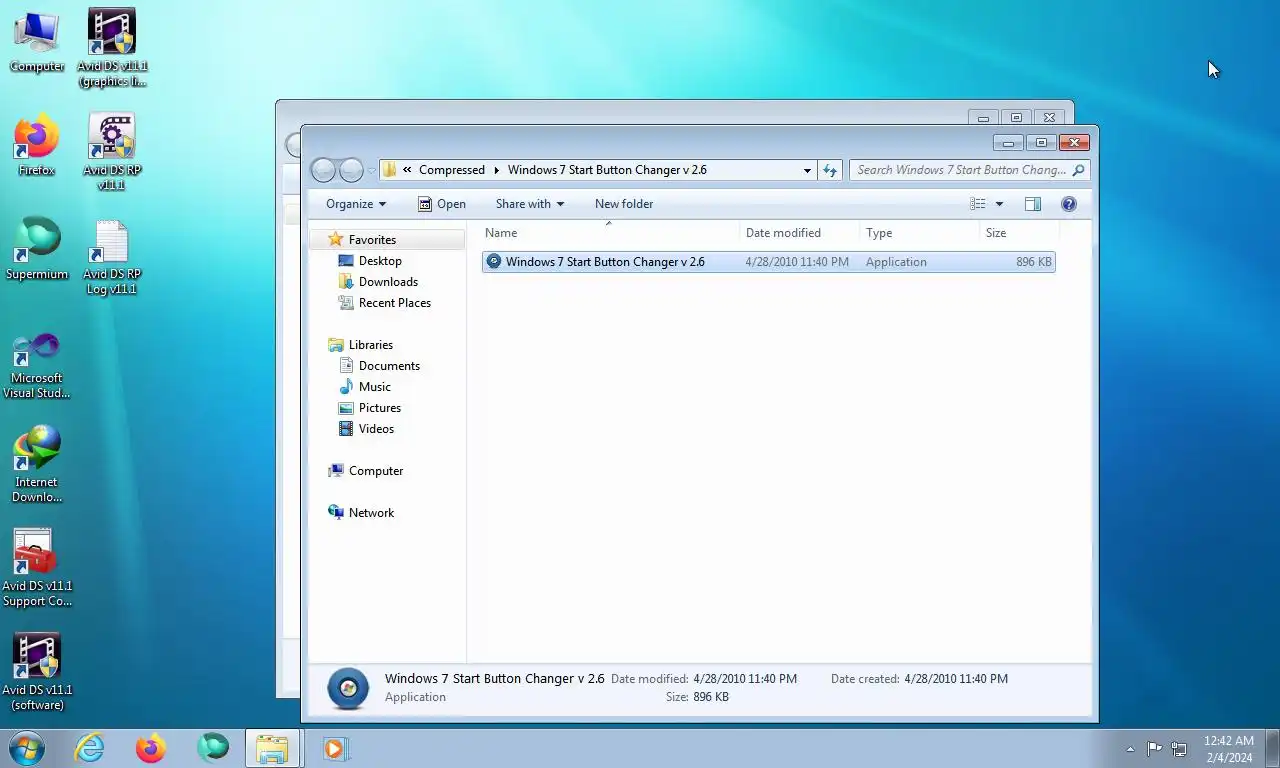Open Windows Media Player taskbar icon
Image resolution: width=1280 pixels, height=768 pixels.
[x=335, y=748]
